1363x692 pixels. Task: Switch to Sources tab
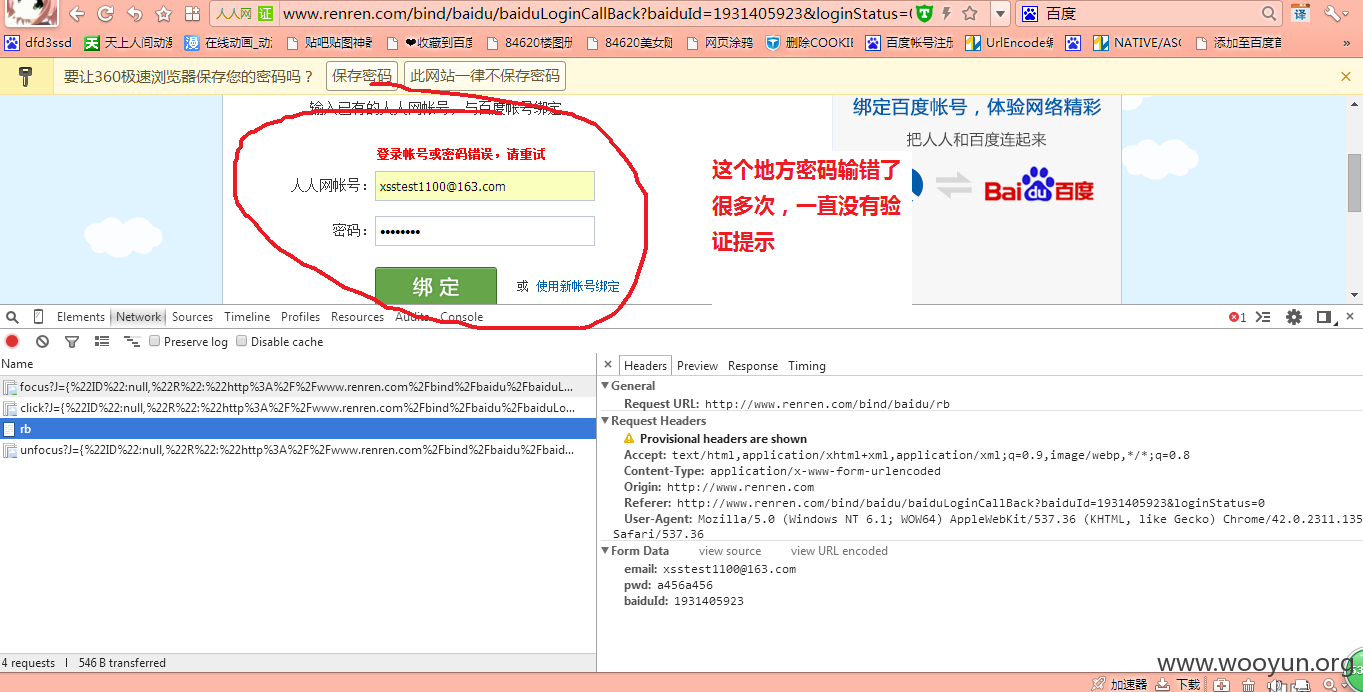[192, 317]
